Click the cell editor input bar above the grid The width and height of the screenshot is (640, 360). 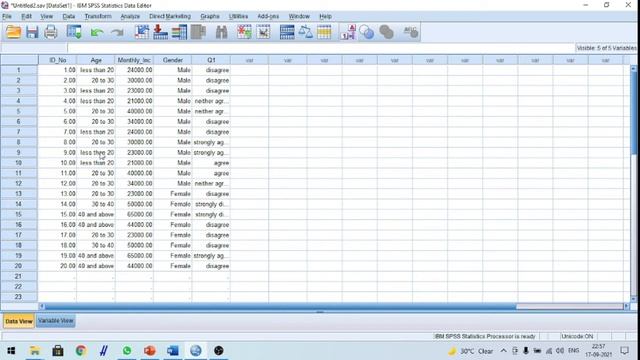point(320,48)
